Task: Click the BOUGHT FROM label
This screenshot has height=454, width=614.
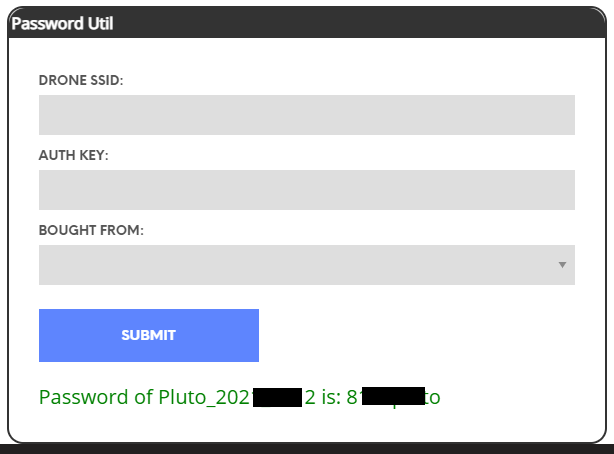Action: tap(91, 230)
